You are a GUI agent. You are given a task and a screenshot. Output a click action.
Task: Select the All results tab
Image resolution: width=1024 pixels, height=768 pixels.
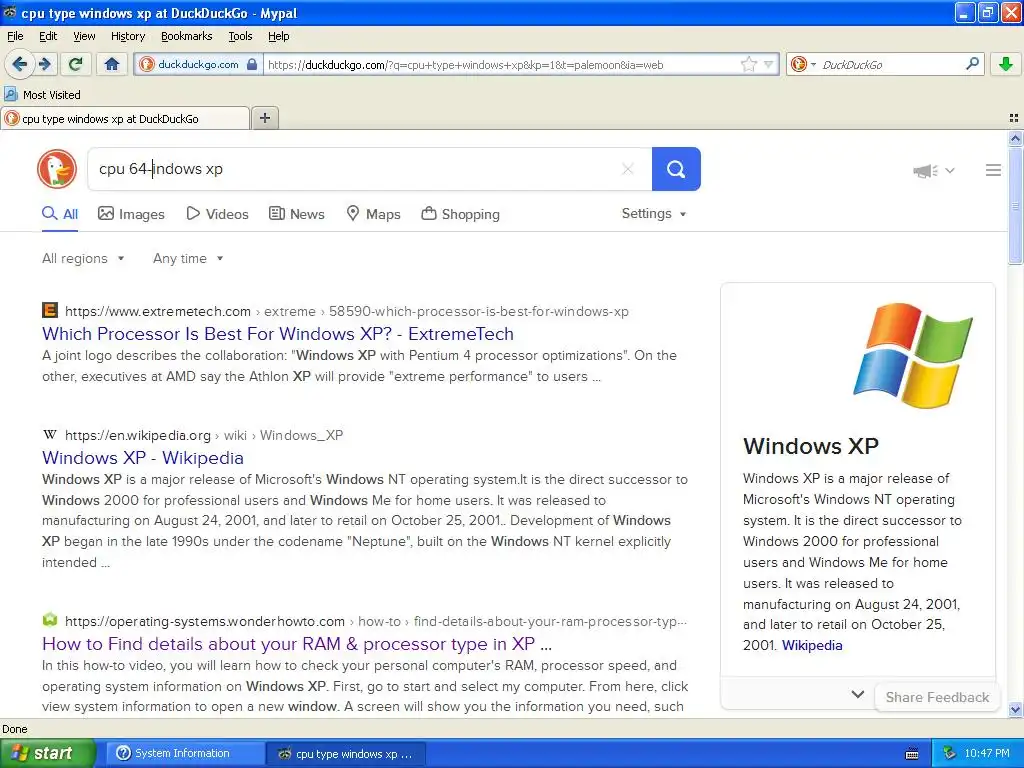[60, 214]
